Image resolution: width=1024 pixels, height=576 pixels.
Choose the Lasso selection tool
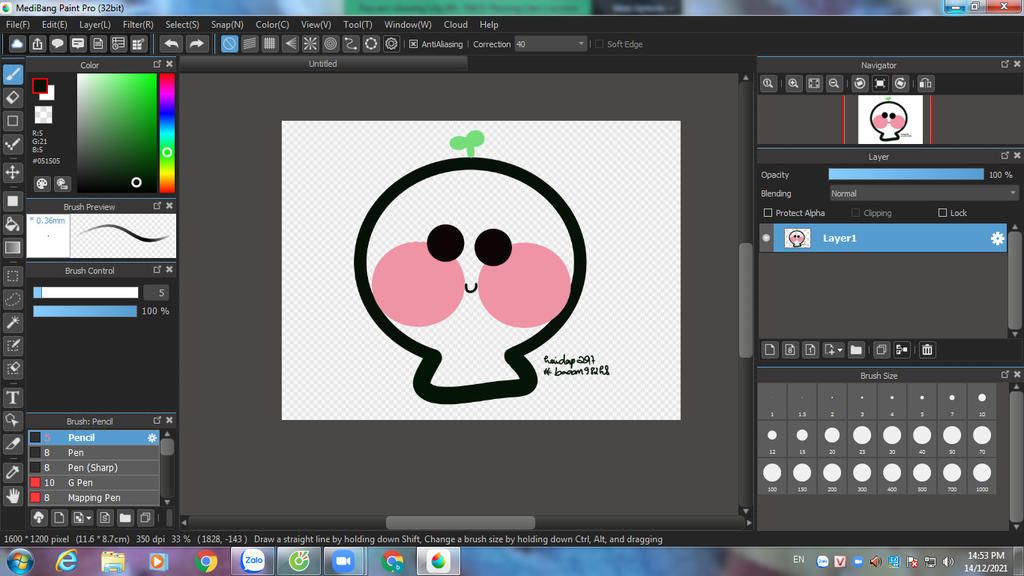(13, 300)
